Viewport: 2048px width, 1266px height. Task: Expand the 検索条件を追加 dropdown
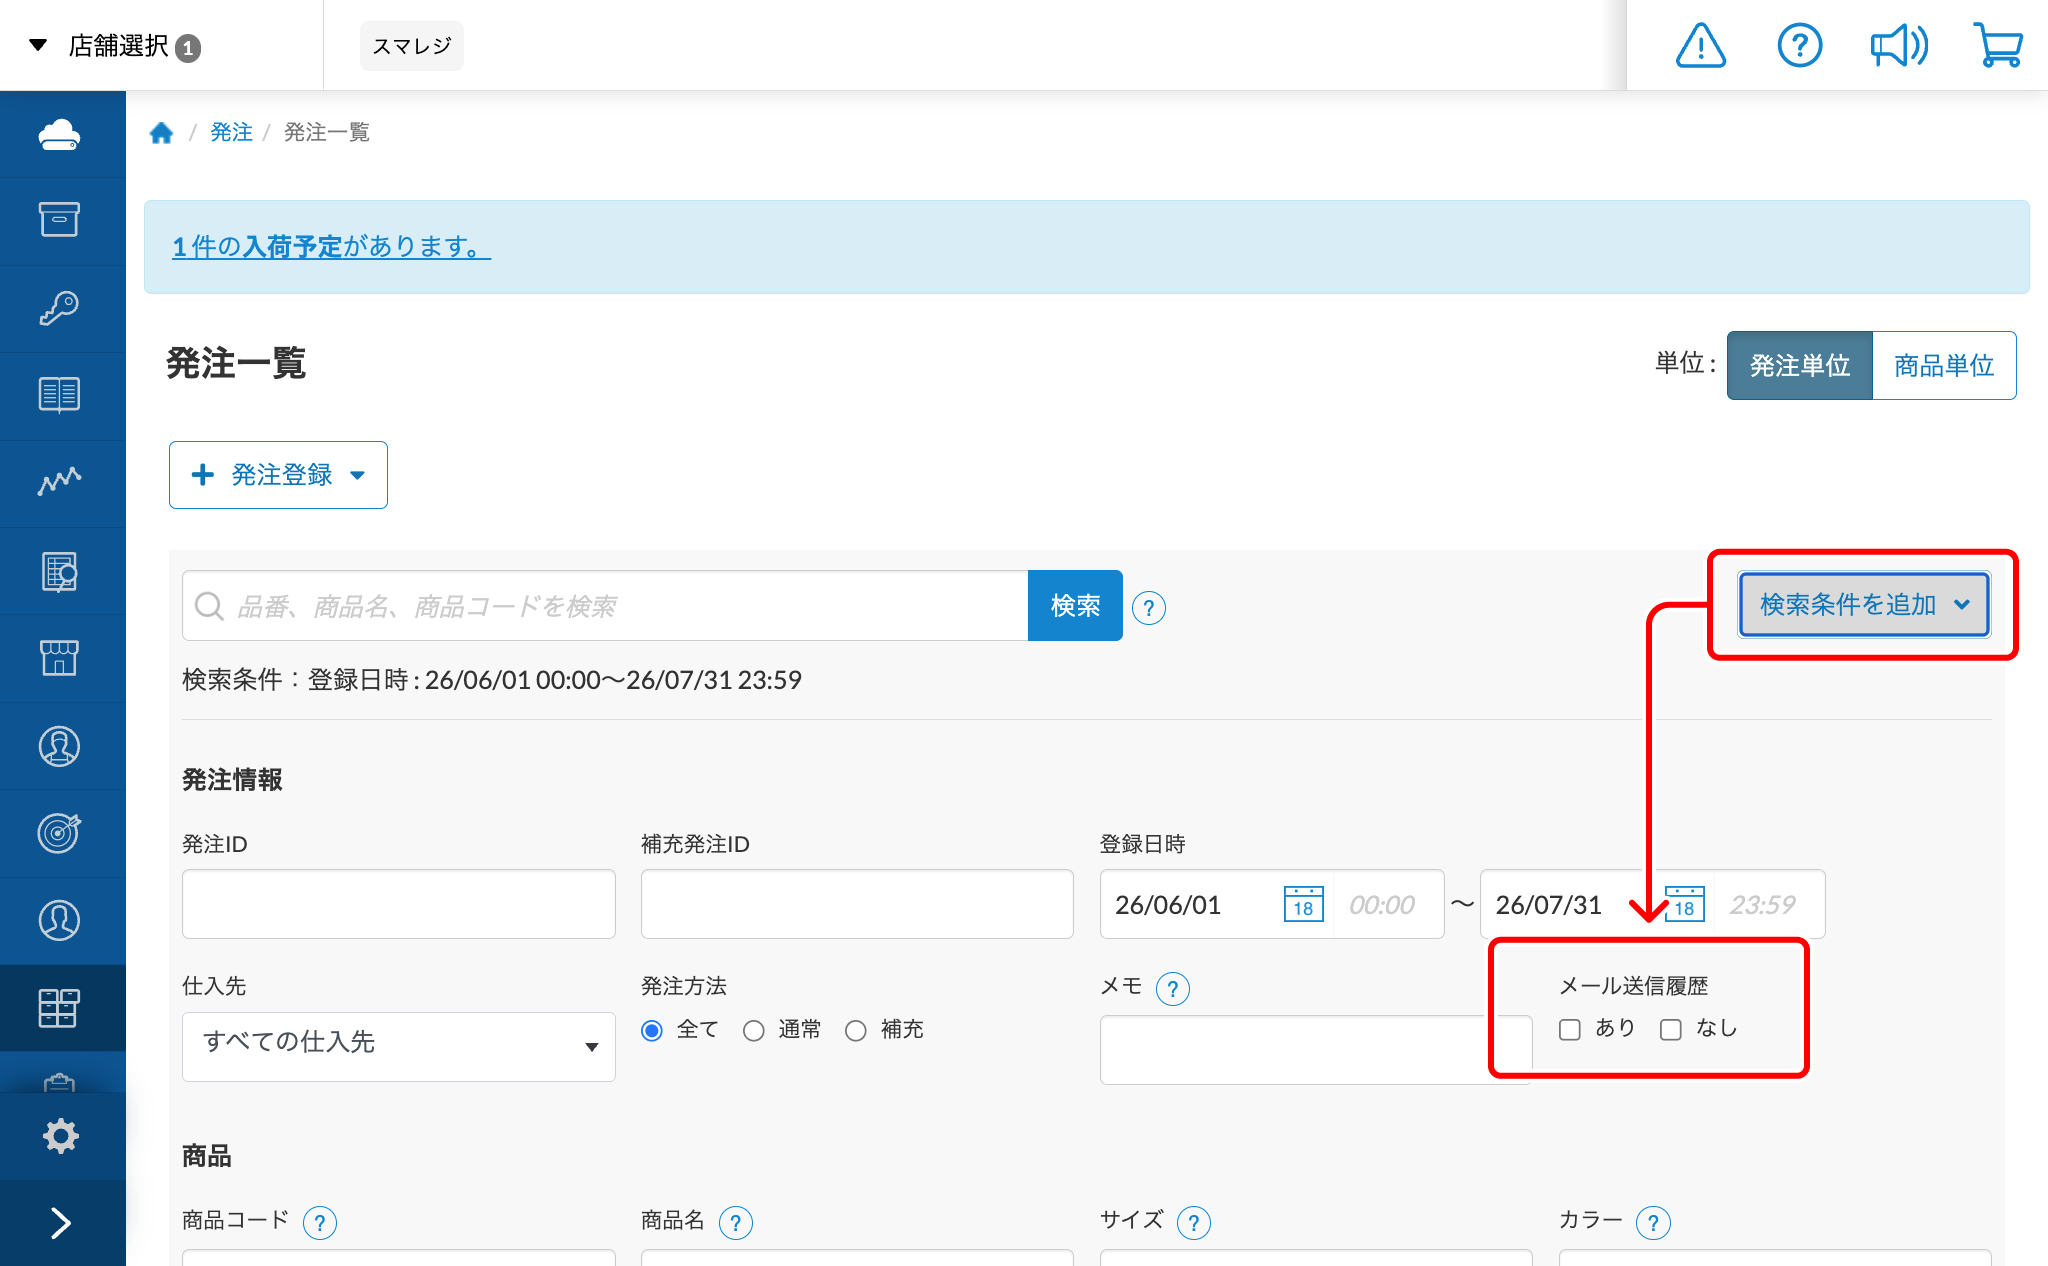click(x=1864, y=604)
